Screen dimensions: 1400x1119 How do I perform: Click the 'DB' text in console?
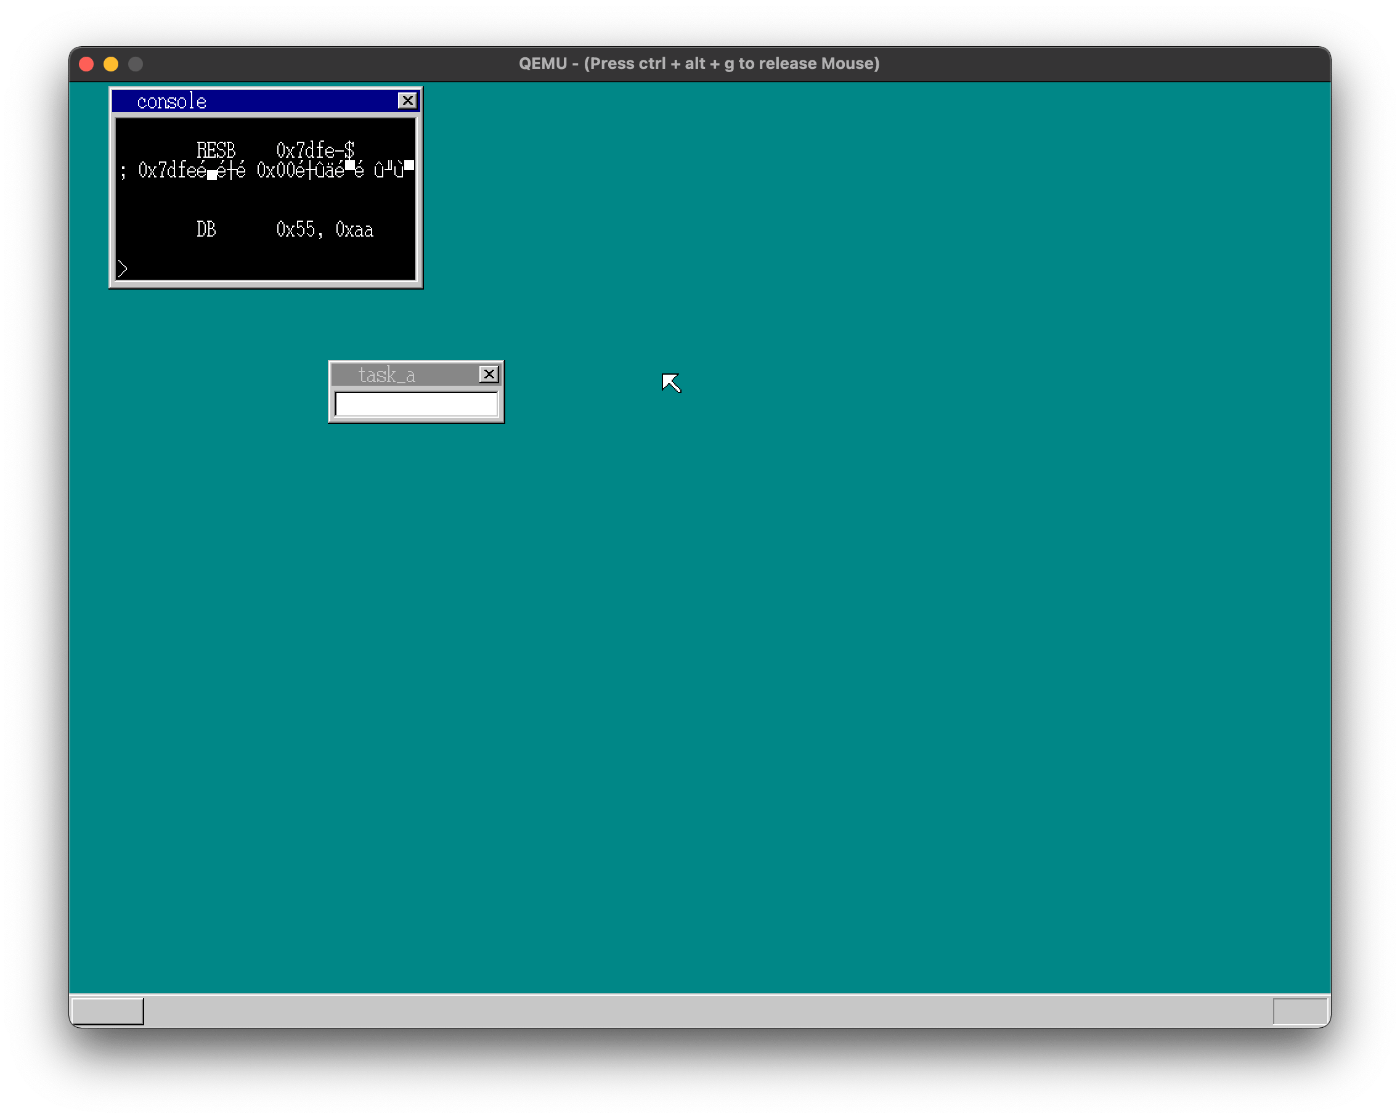pos(206,230)
